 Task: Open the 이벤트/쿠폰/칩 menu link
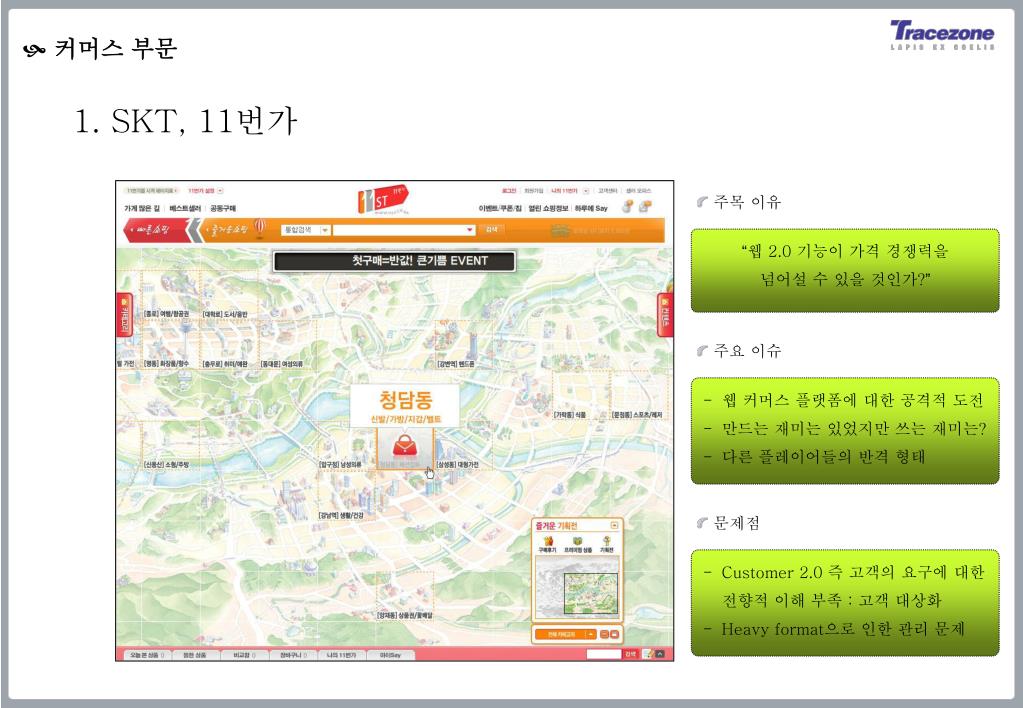(x=500, y=208)
